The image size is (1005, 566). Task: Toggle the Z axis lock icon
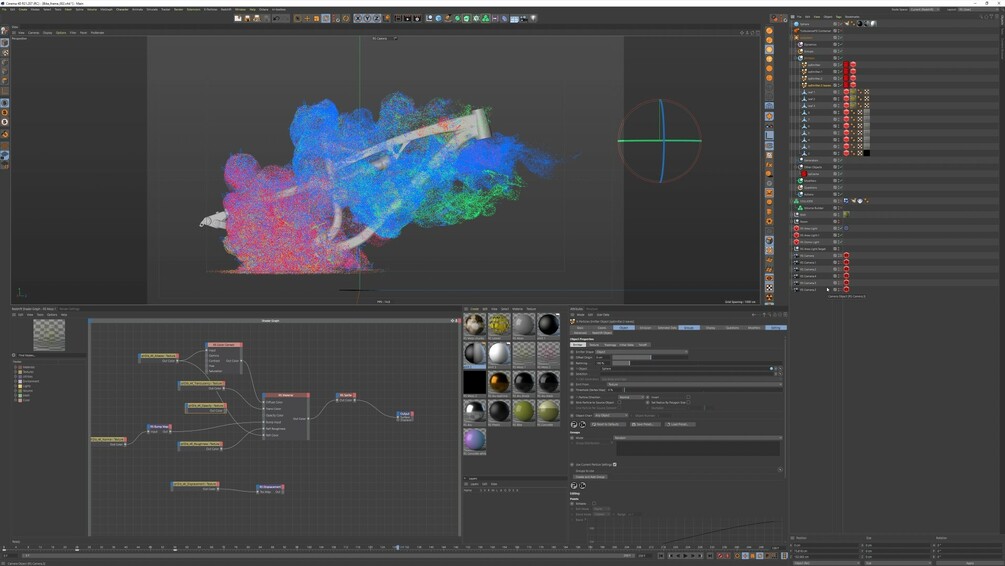click(376, 19)
